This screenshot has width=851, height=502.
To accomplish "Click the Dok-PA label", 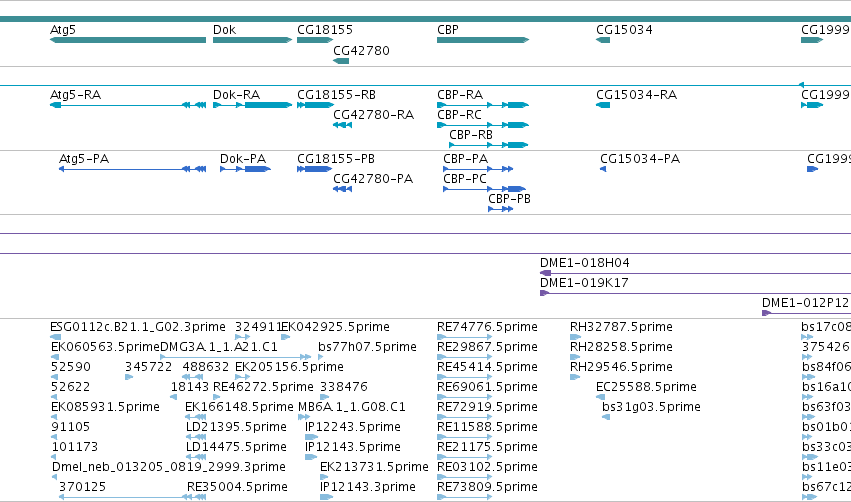I will tap(243, 159).
